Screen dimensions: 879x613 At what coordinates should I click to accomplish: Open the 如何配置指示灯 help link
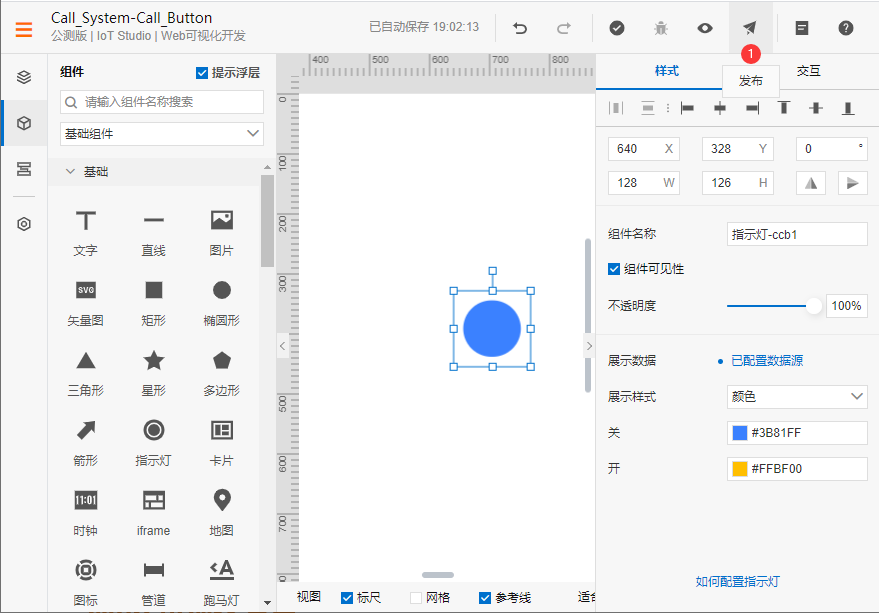point(737,582)
